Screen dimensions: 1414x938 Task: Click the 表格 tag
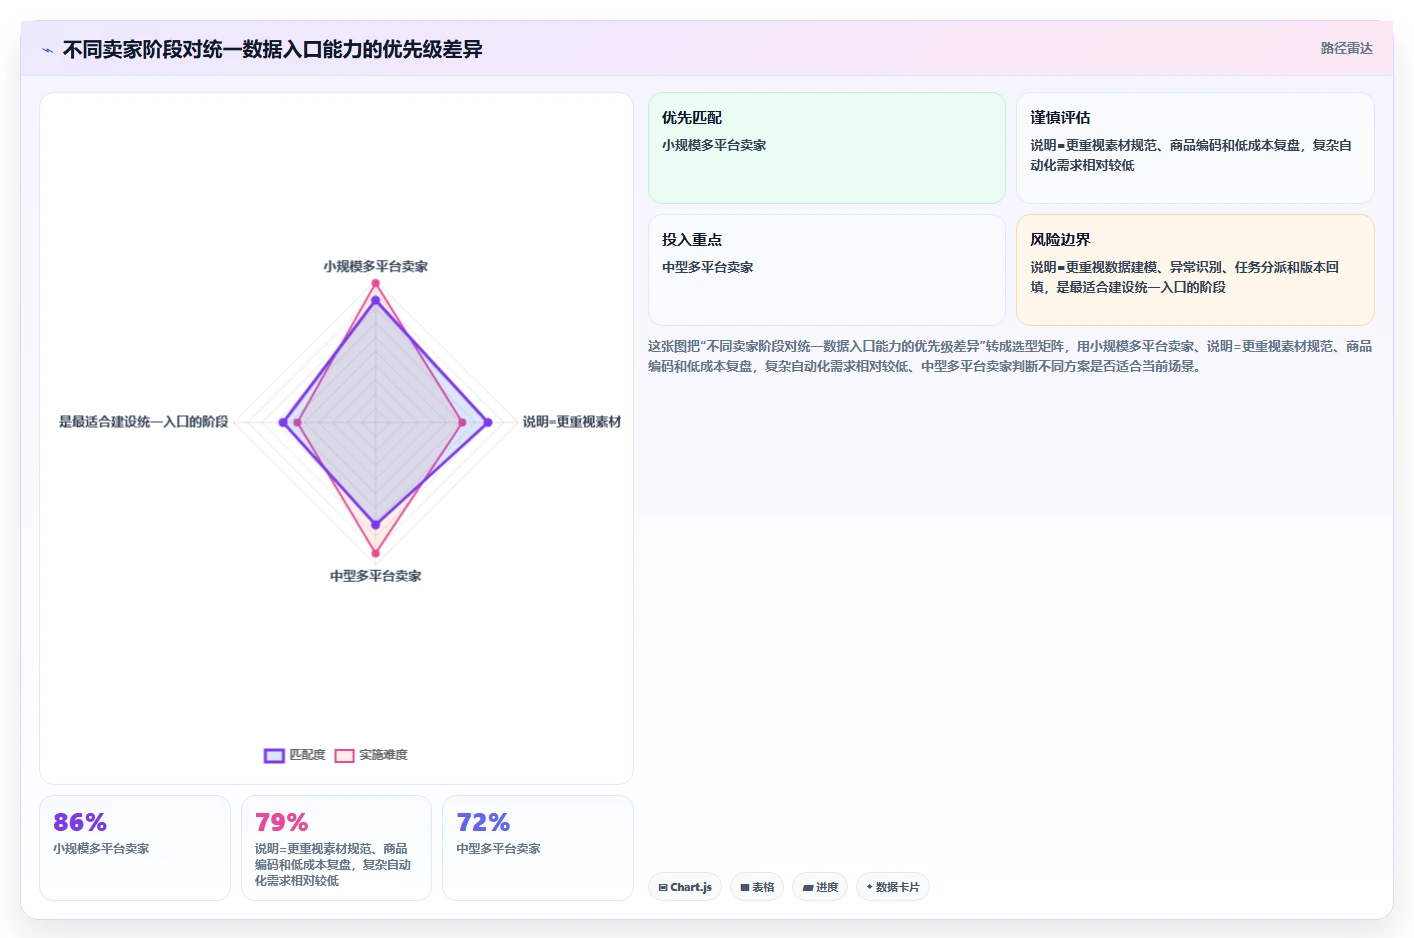(x=757, y=887)
